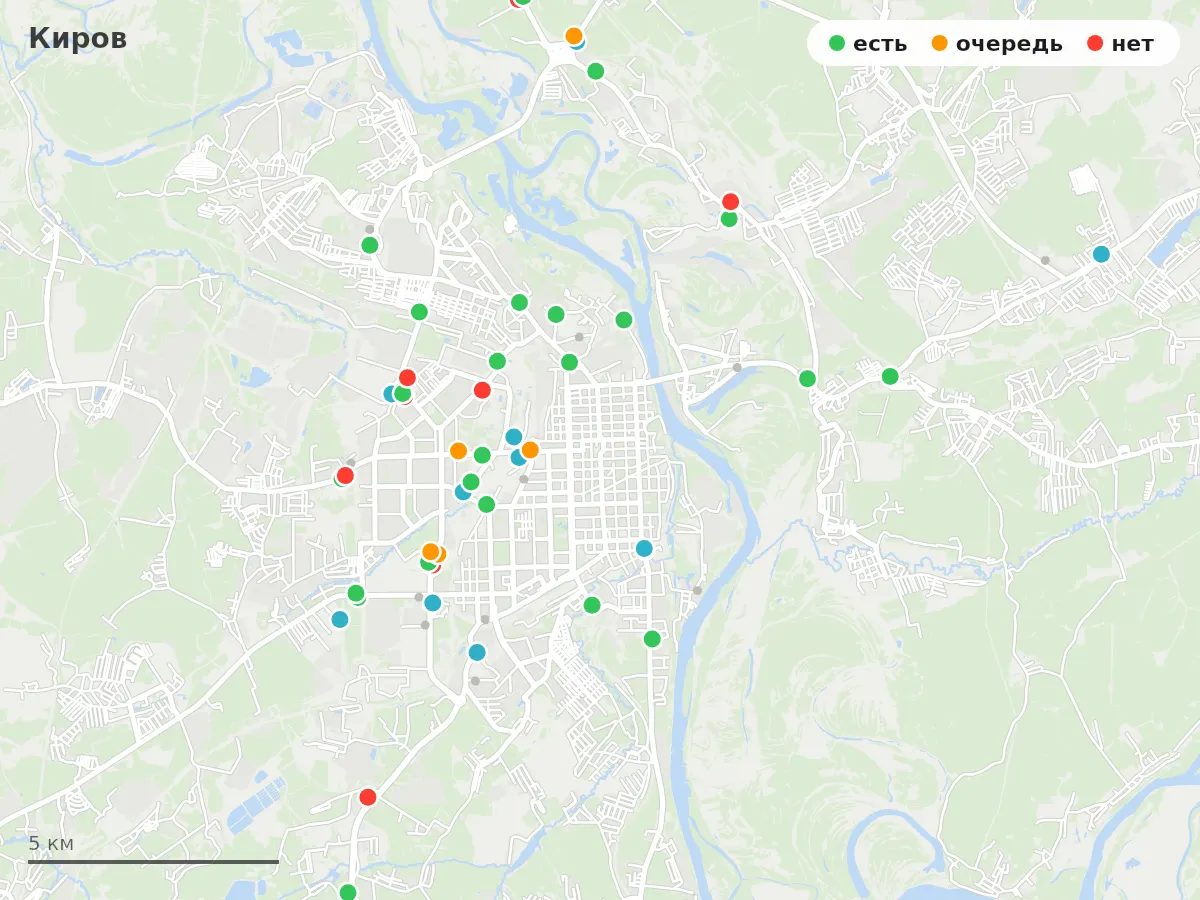This screenshot has width=1200, height=900.
Task: Select the green marker just east of the river bridge
Action: [x=807, y=378]
